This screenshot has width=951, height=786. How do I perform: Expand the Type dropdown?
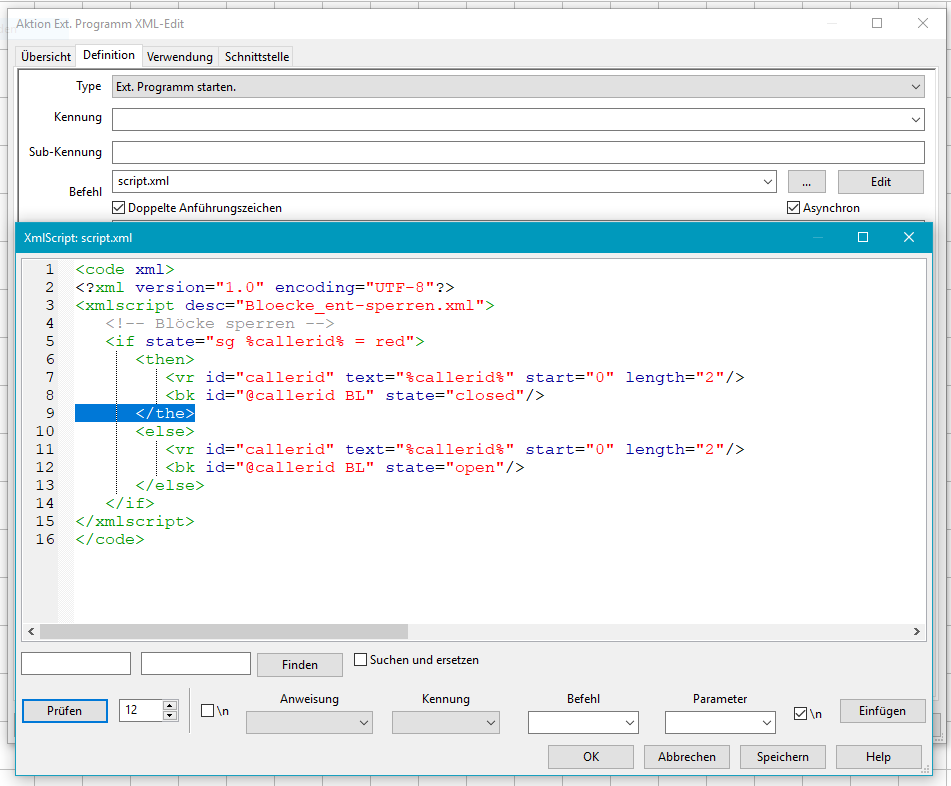(x=916, y=87)
